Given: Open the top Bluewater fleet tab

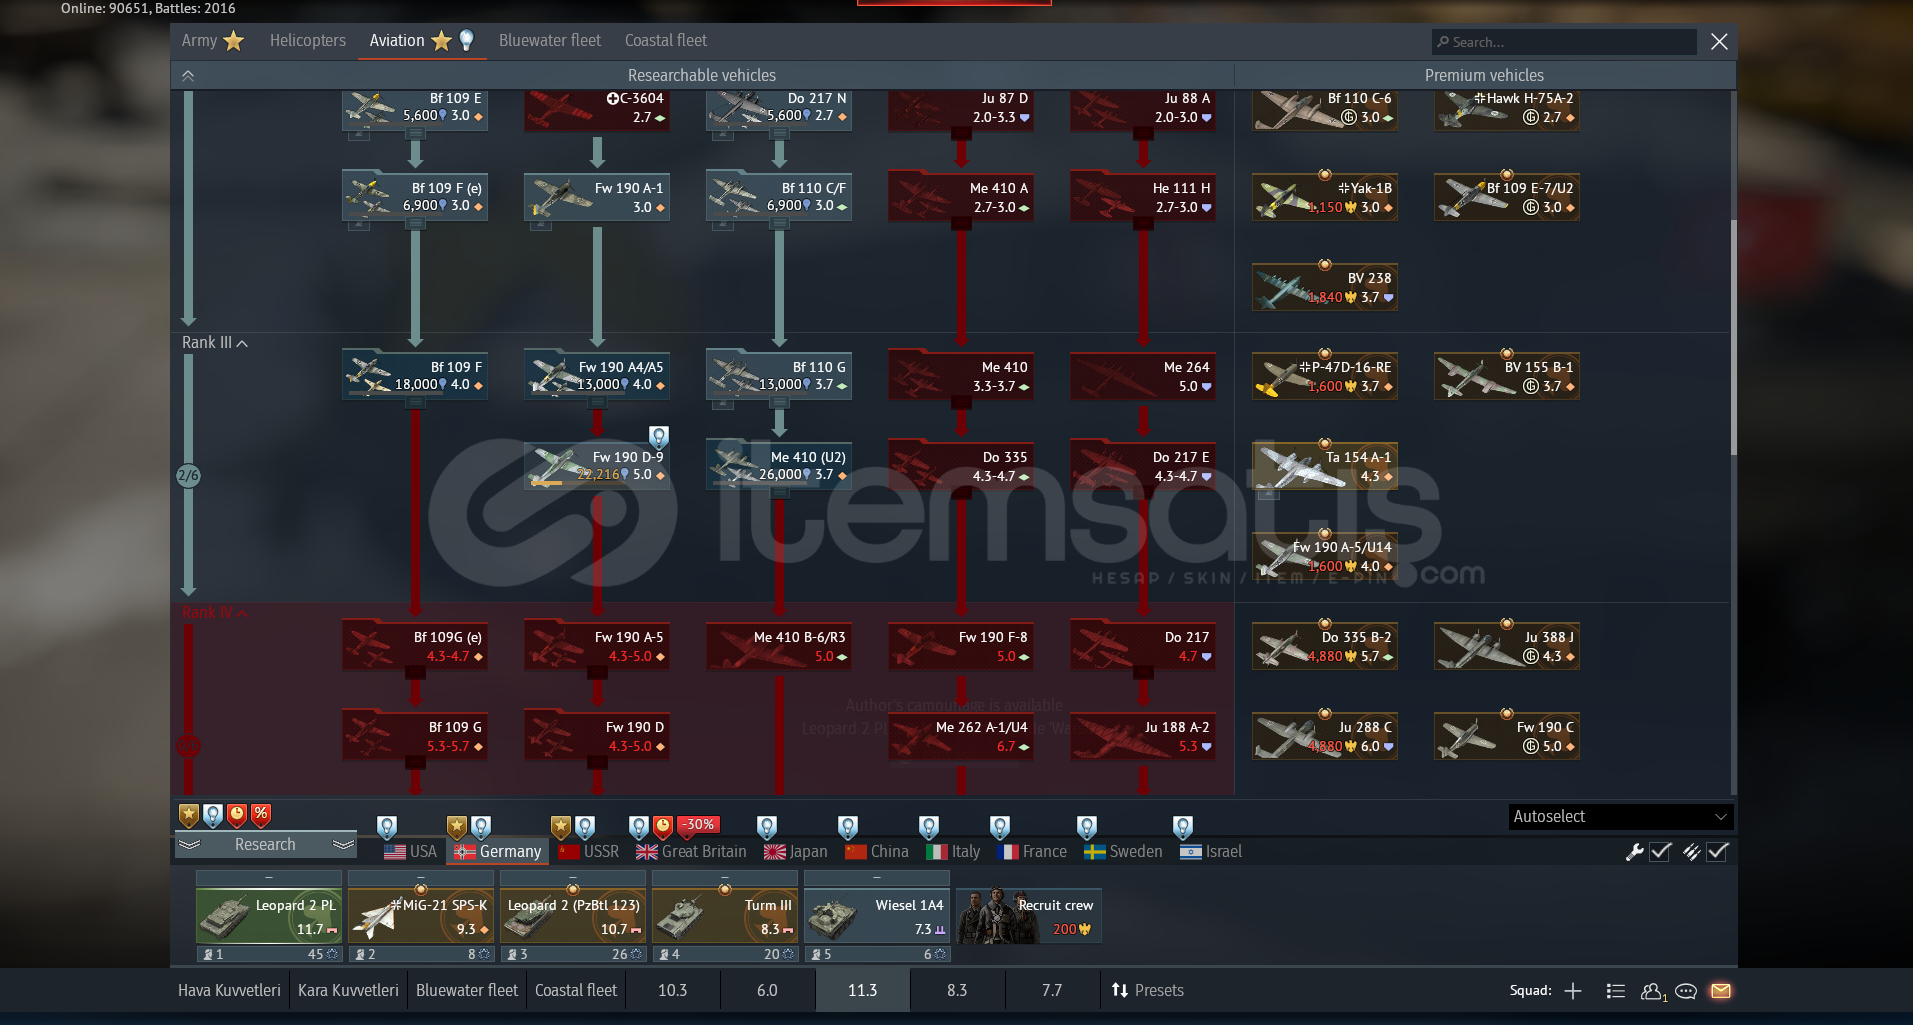Looking at the screenshot, I should 550,41.
